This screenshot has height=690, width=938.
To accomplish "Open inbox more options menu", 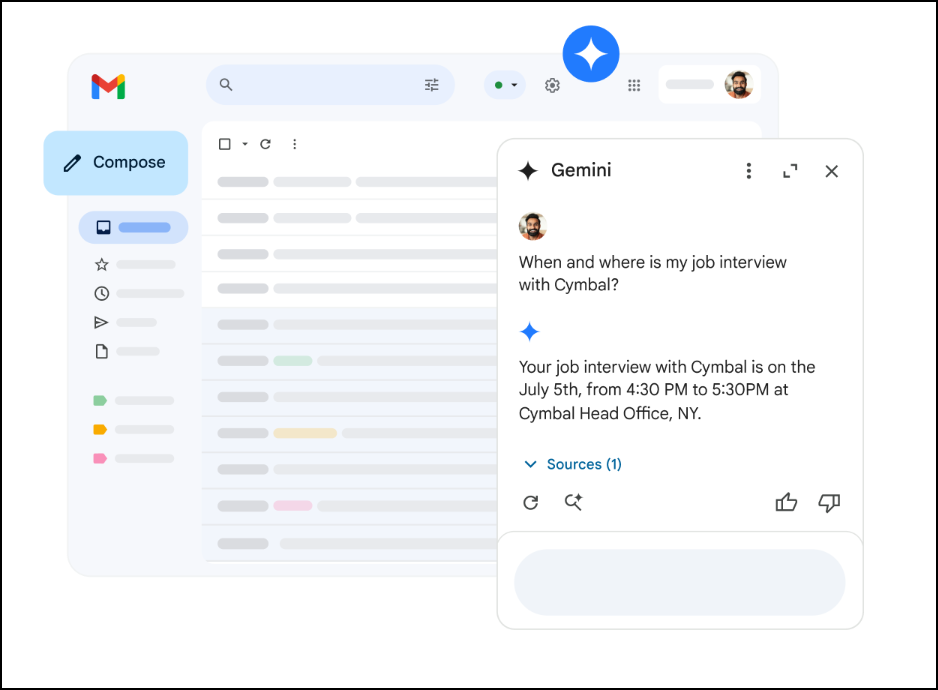I will coord(294,144).
